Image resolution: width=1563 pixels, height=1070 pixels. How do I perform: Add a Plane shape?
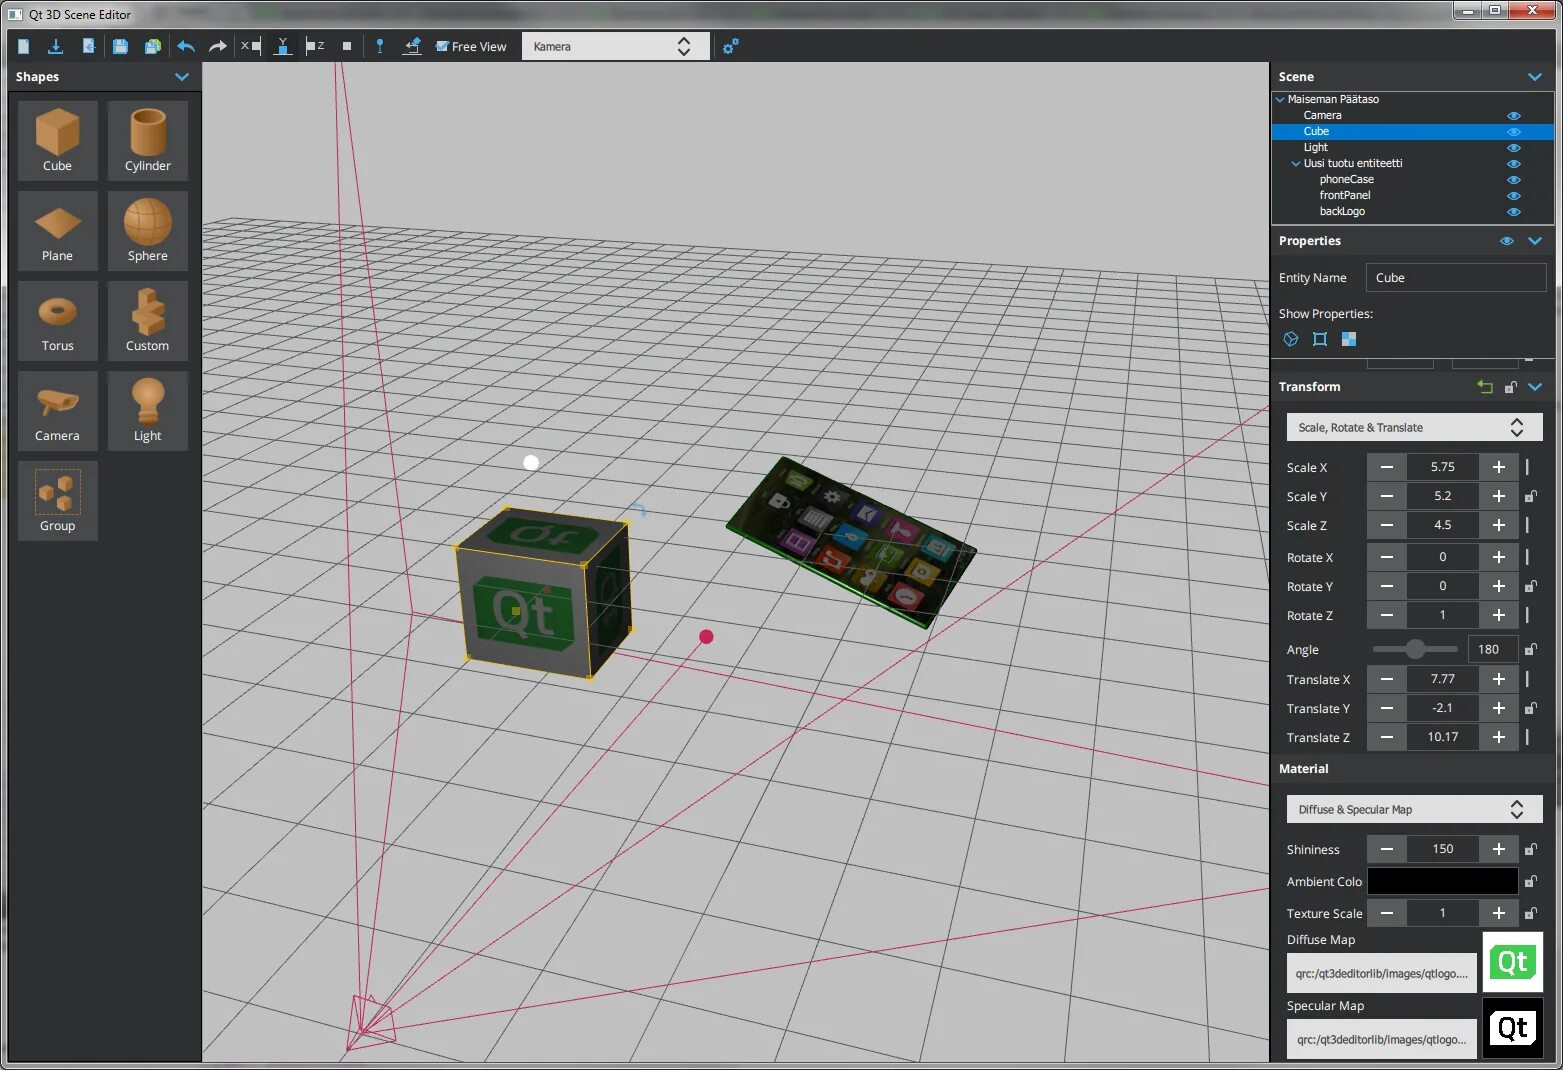(x=57, y=230)
